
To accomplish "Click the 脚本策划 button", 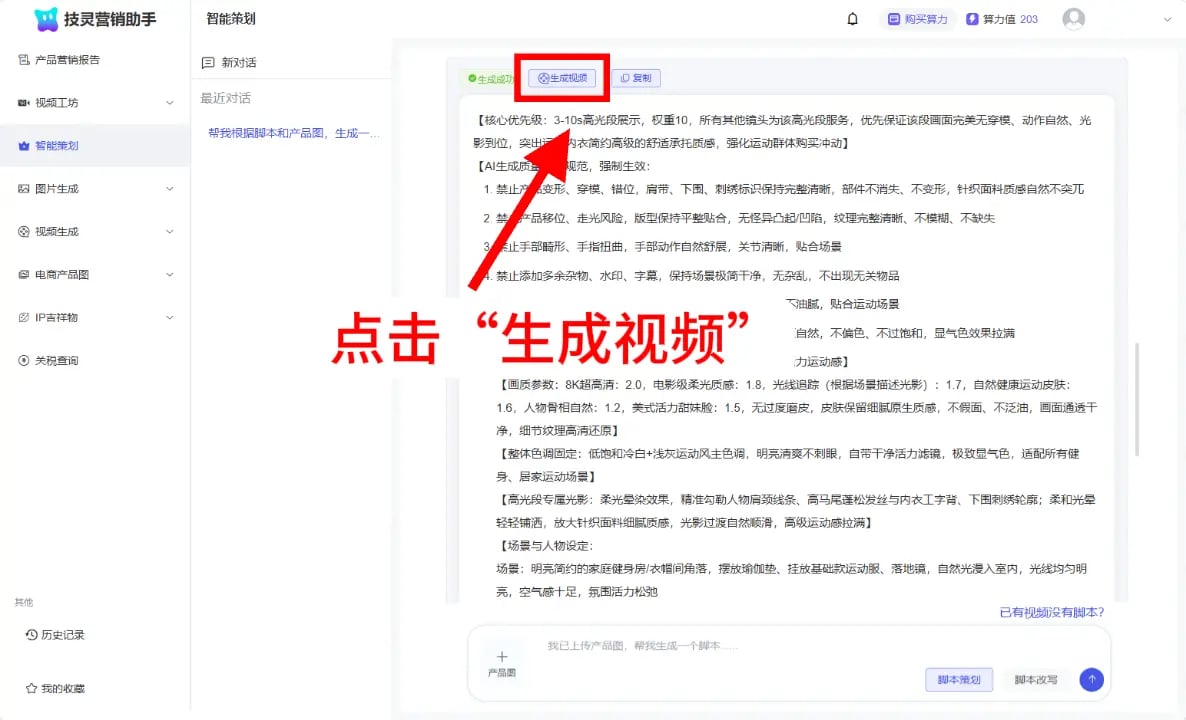I will point(959,679).
